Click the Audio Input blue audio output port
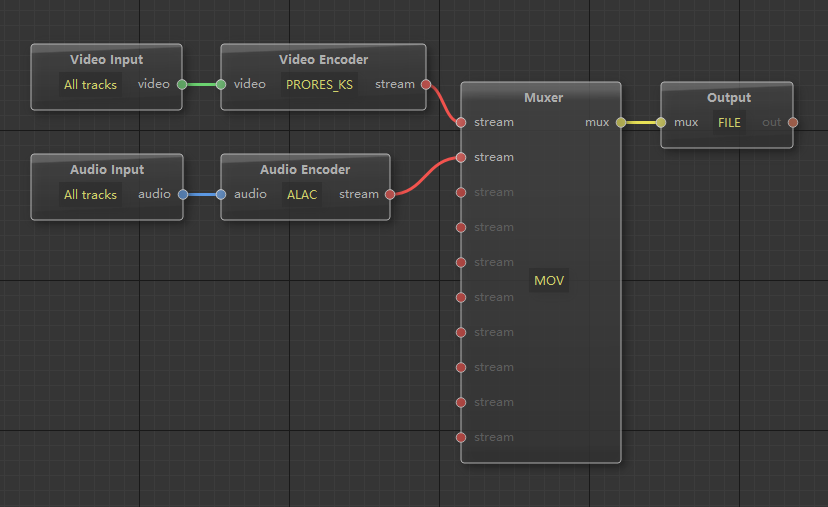 [x=182, y=195]
